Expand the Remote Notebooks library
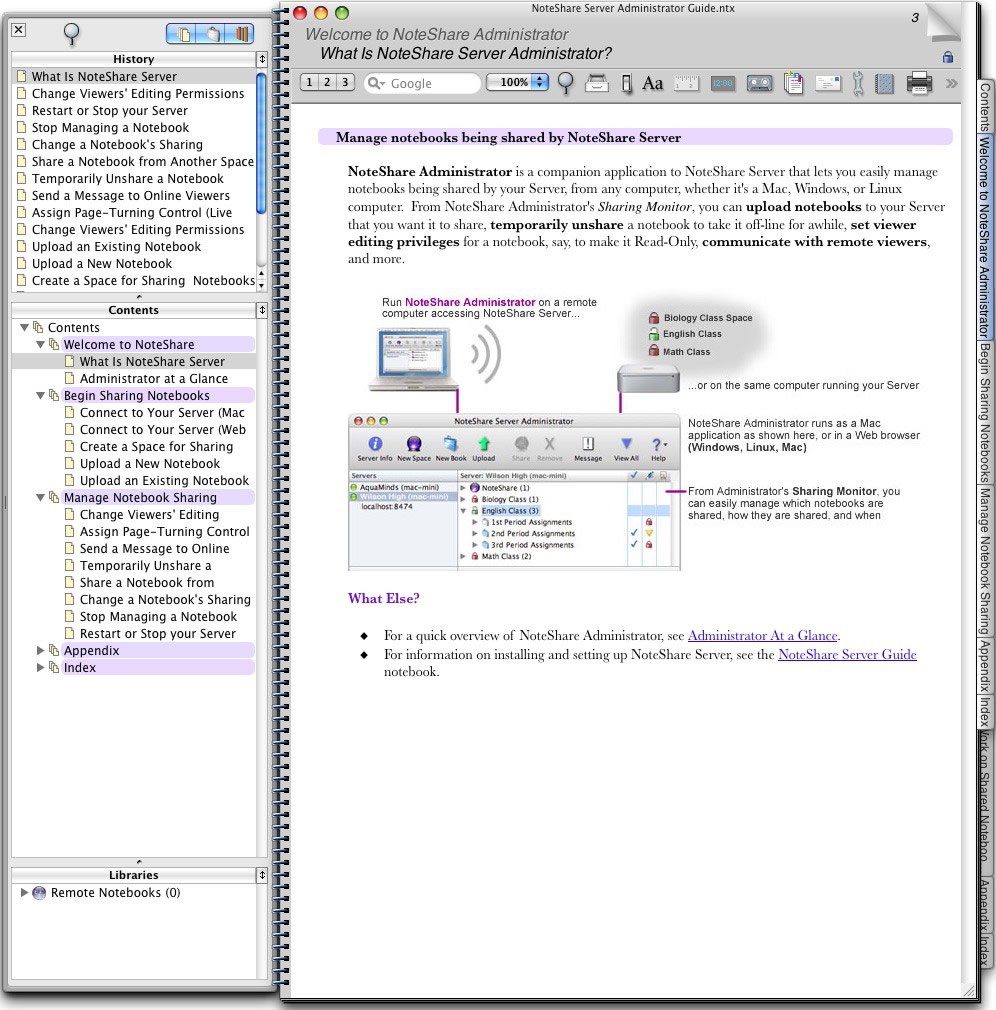 click(24, 892)
